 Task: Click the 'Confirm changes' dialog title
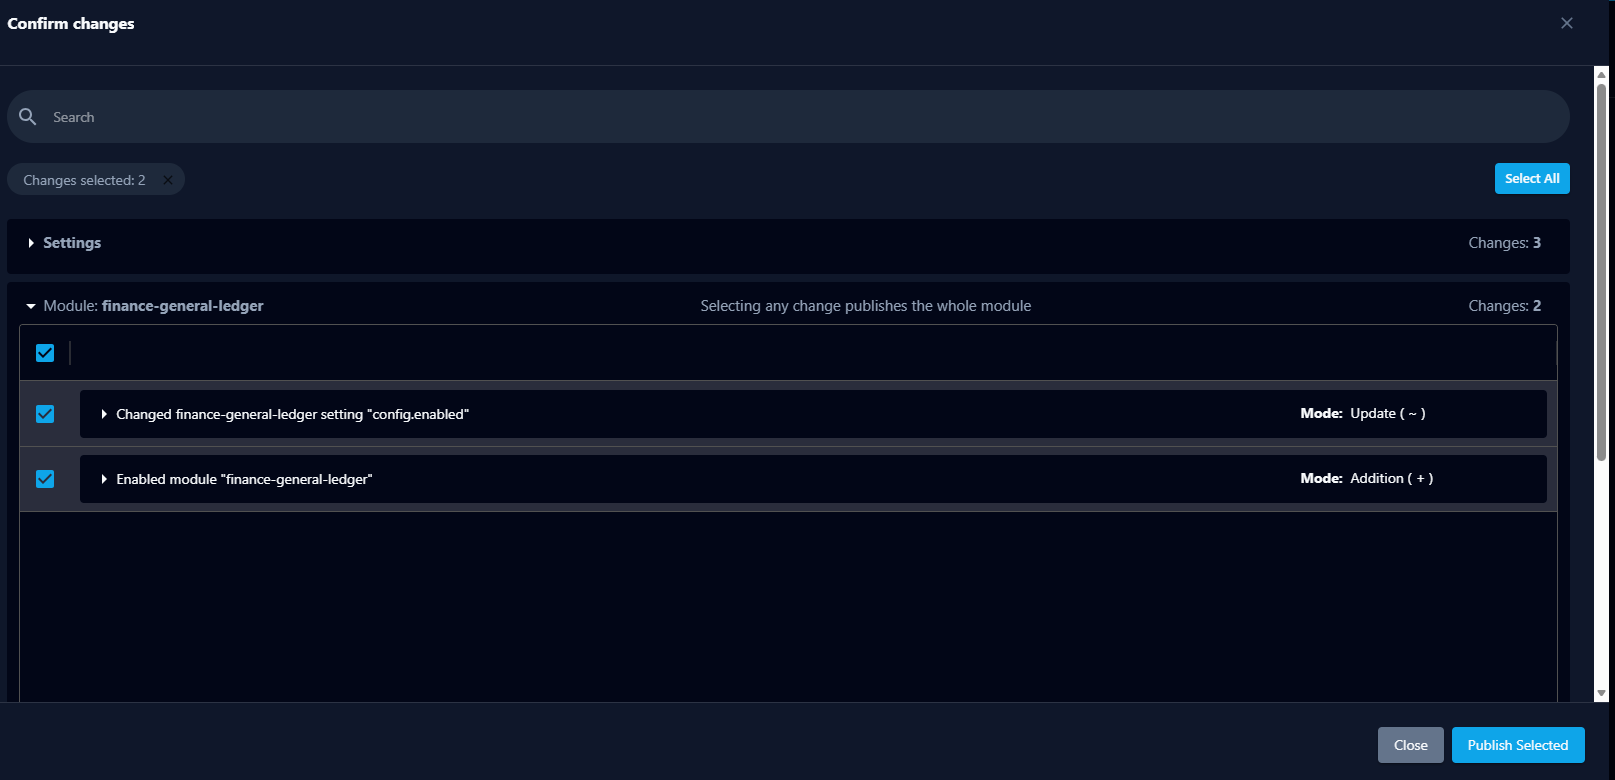71,23
